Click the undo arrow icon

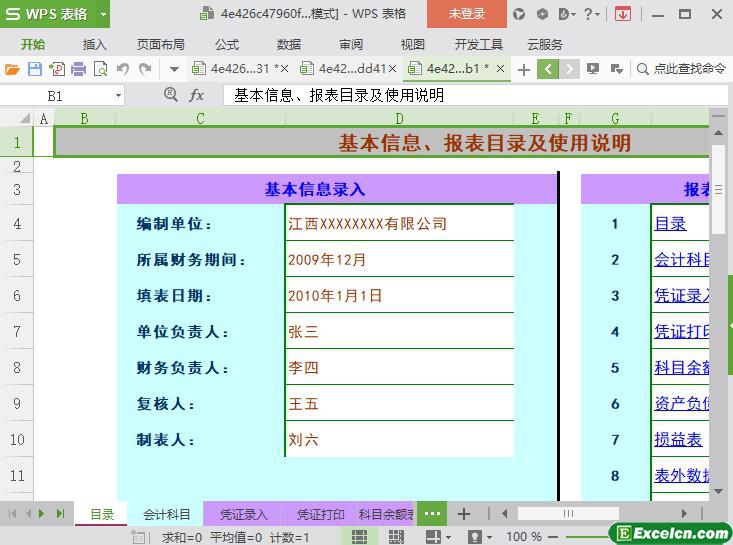click(x=123, y=69)
